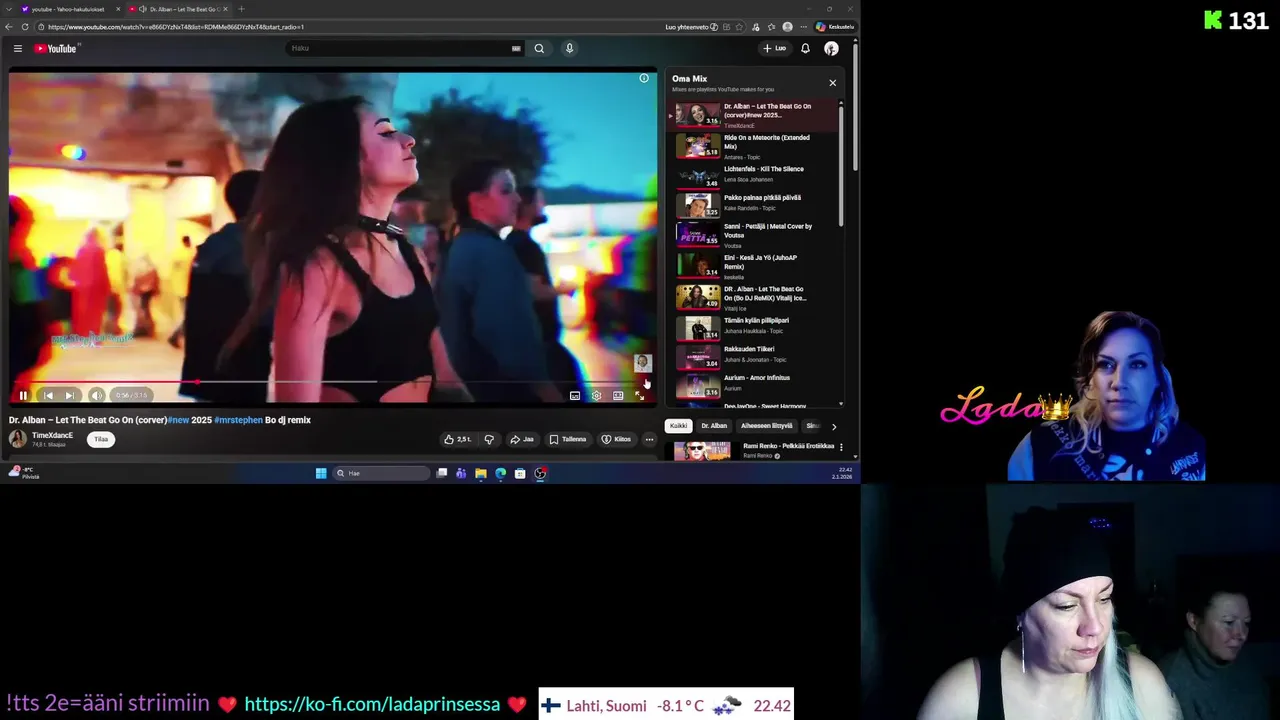This screenshot has height=720, width=1280.
Task: Open YouTube notifications bell
Action: 805,48
